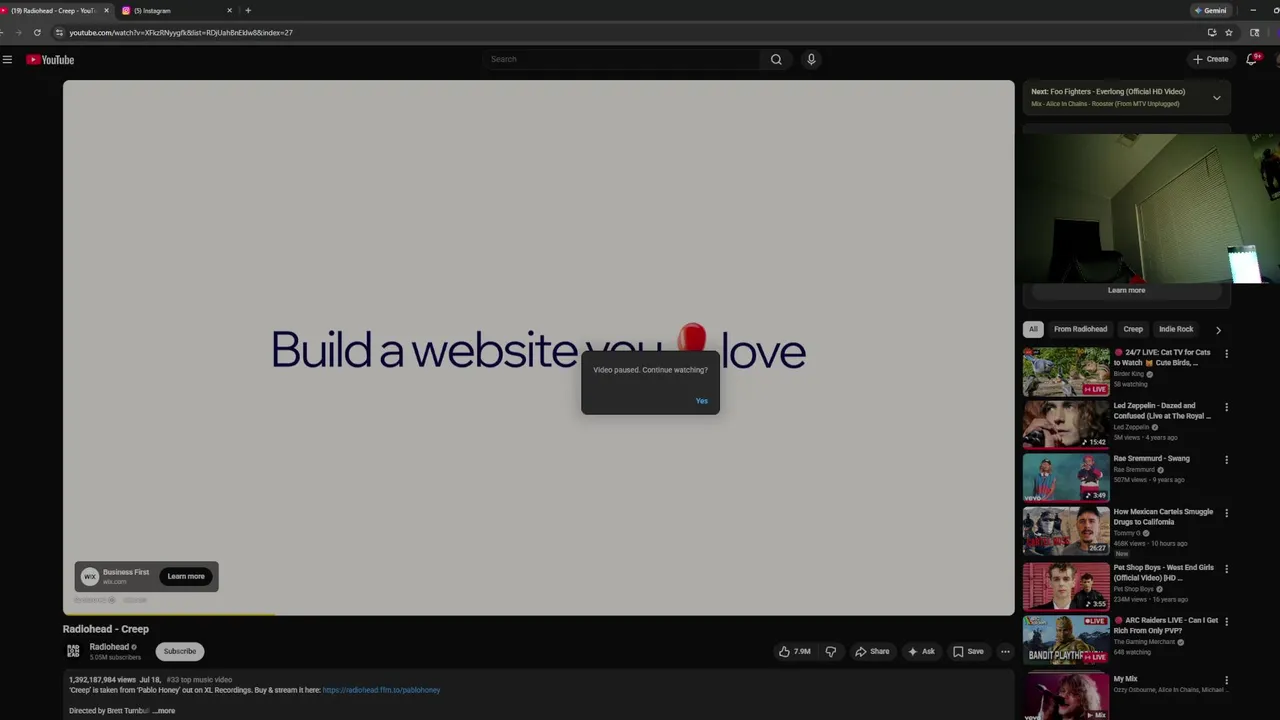Screen dimensions: 1280x720
Task: Select the All filter chip
Action: [1033, 329]
